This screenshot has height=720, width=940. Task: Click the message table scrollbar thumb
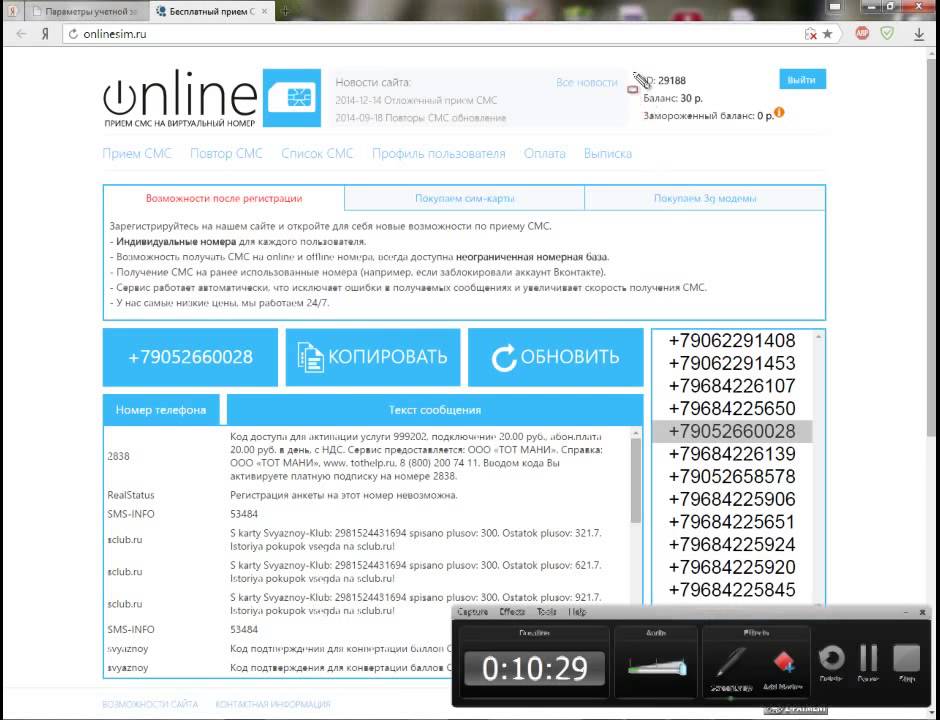coord(635,480)
